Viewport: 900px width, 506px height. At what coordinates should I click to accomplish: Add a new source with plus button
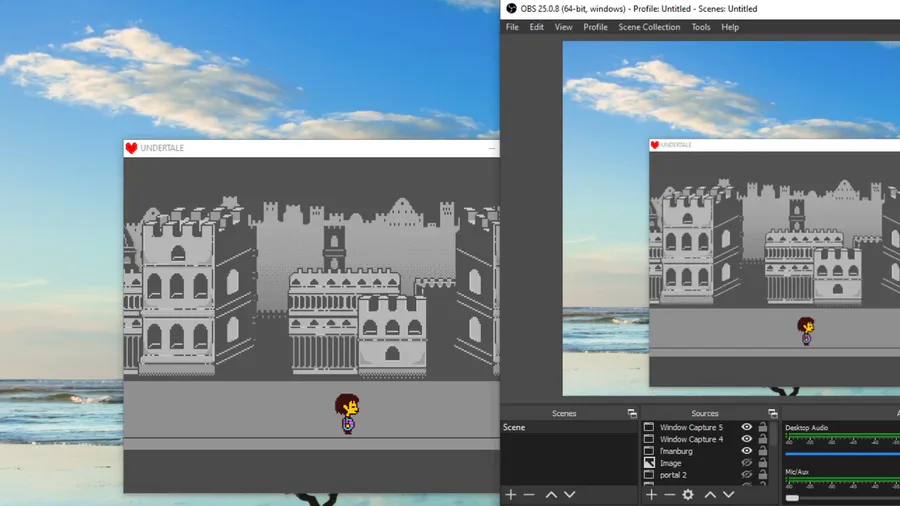651,495
